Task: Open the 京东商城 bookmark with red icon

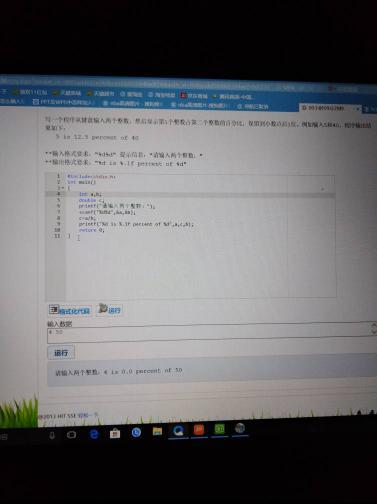Action: 194,96
